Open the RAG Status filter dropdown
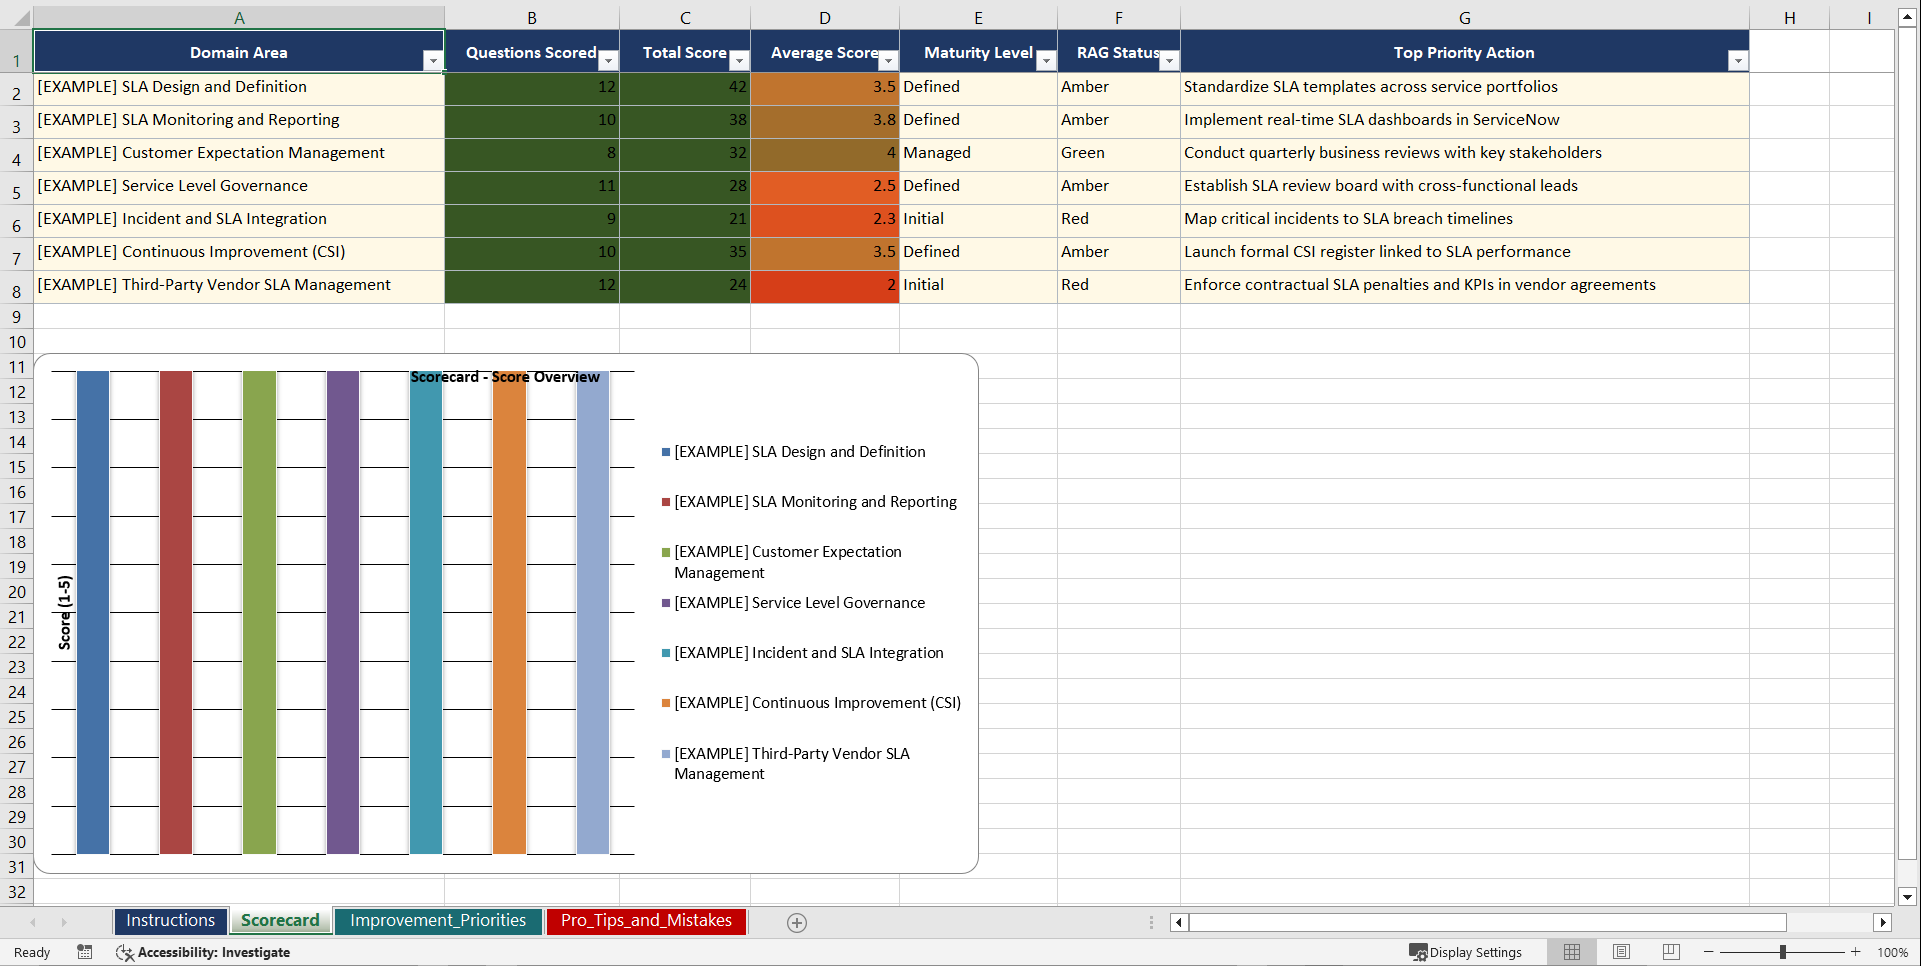The width and height of the screenshot is (1921, 966). (1169, 60)
